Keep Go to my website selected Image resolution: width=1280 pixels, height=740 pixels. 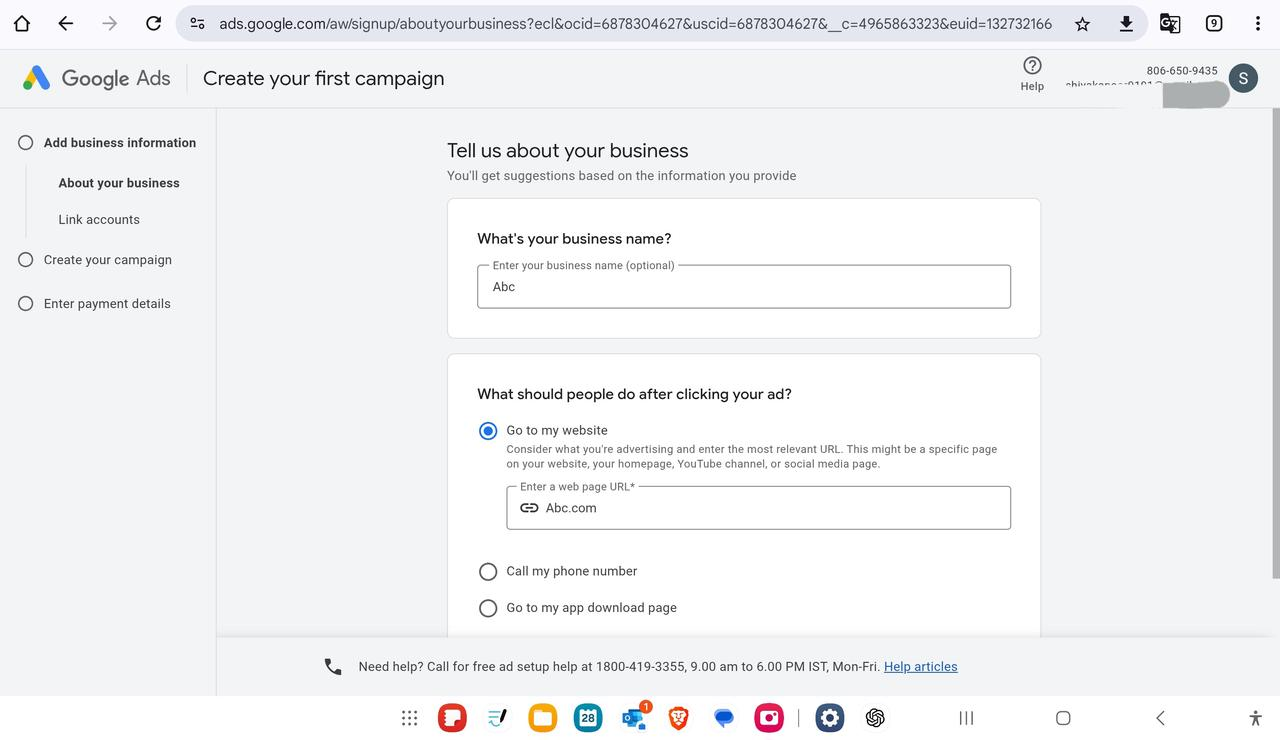tap(488, 430)
